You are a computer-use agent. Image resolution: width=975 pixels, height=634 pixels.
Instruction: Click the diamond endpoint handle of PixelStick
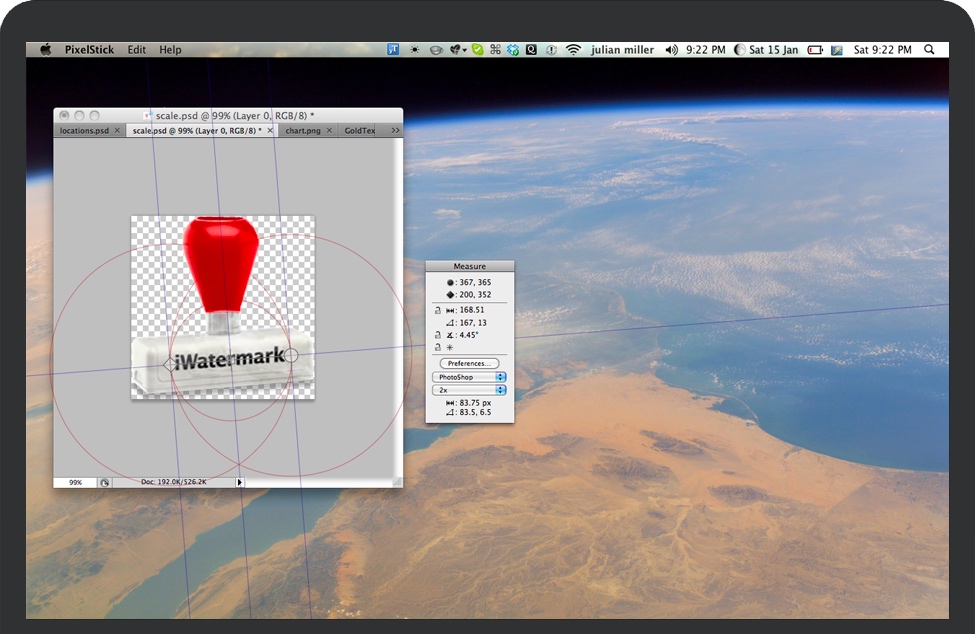[169, 366]
